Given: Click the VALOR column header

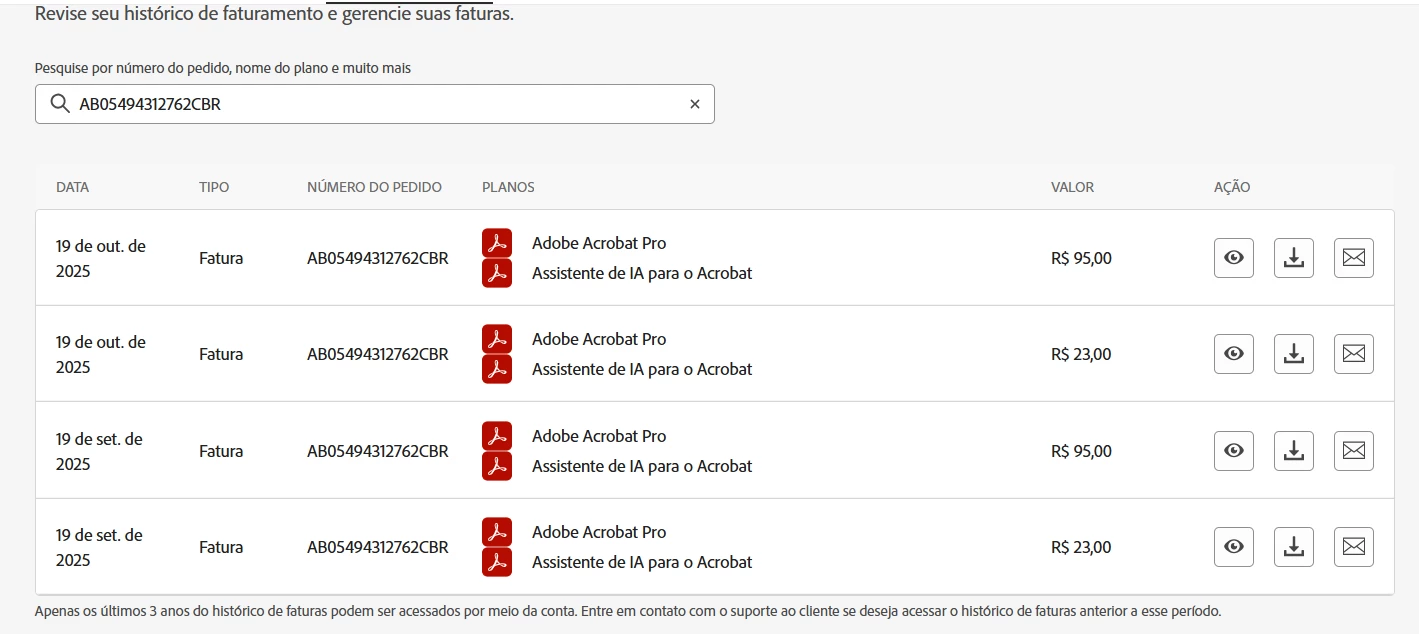Looking at the screenshot, I should click(x=1072, y=187).
